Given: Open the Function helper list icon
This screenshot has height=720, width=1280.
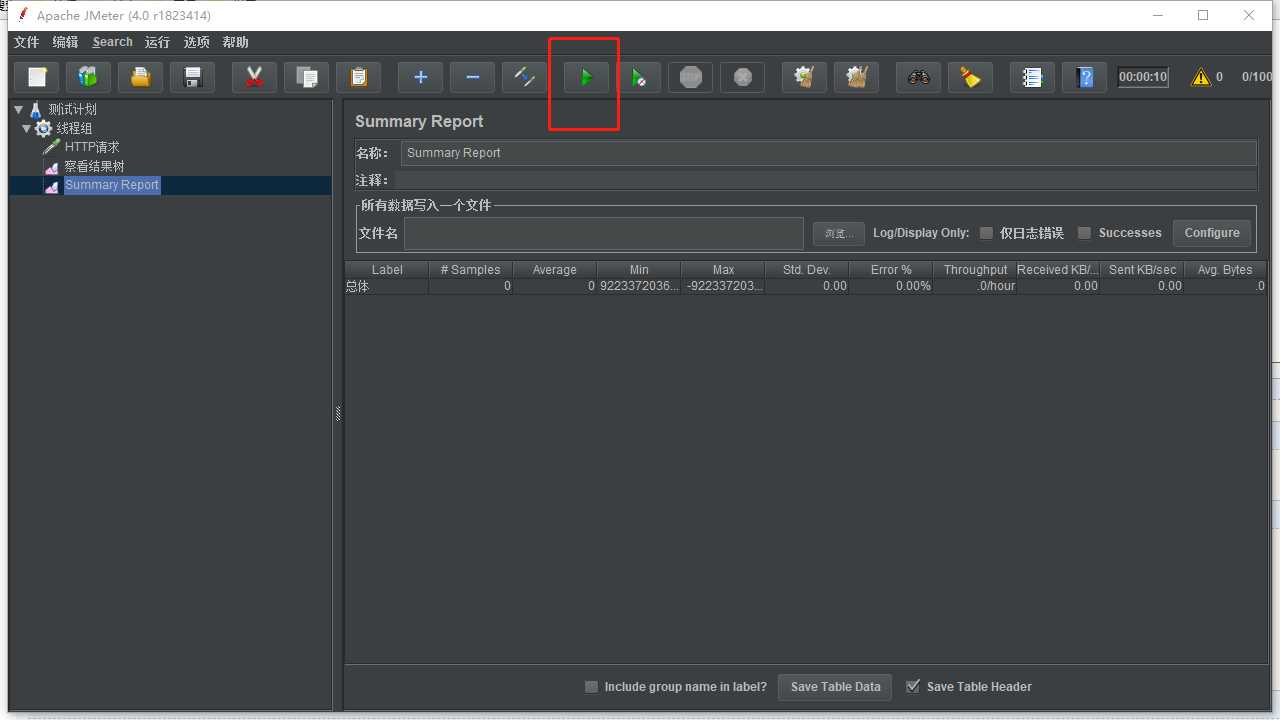Looking at the screenshot, I should point(1033,77).
